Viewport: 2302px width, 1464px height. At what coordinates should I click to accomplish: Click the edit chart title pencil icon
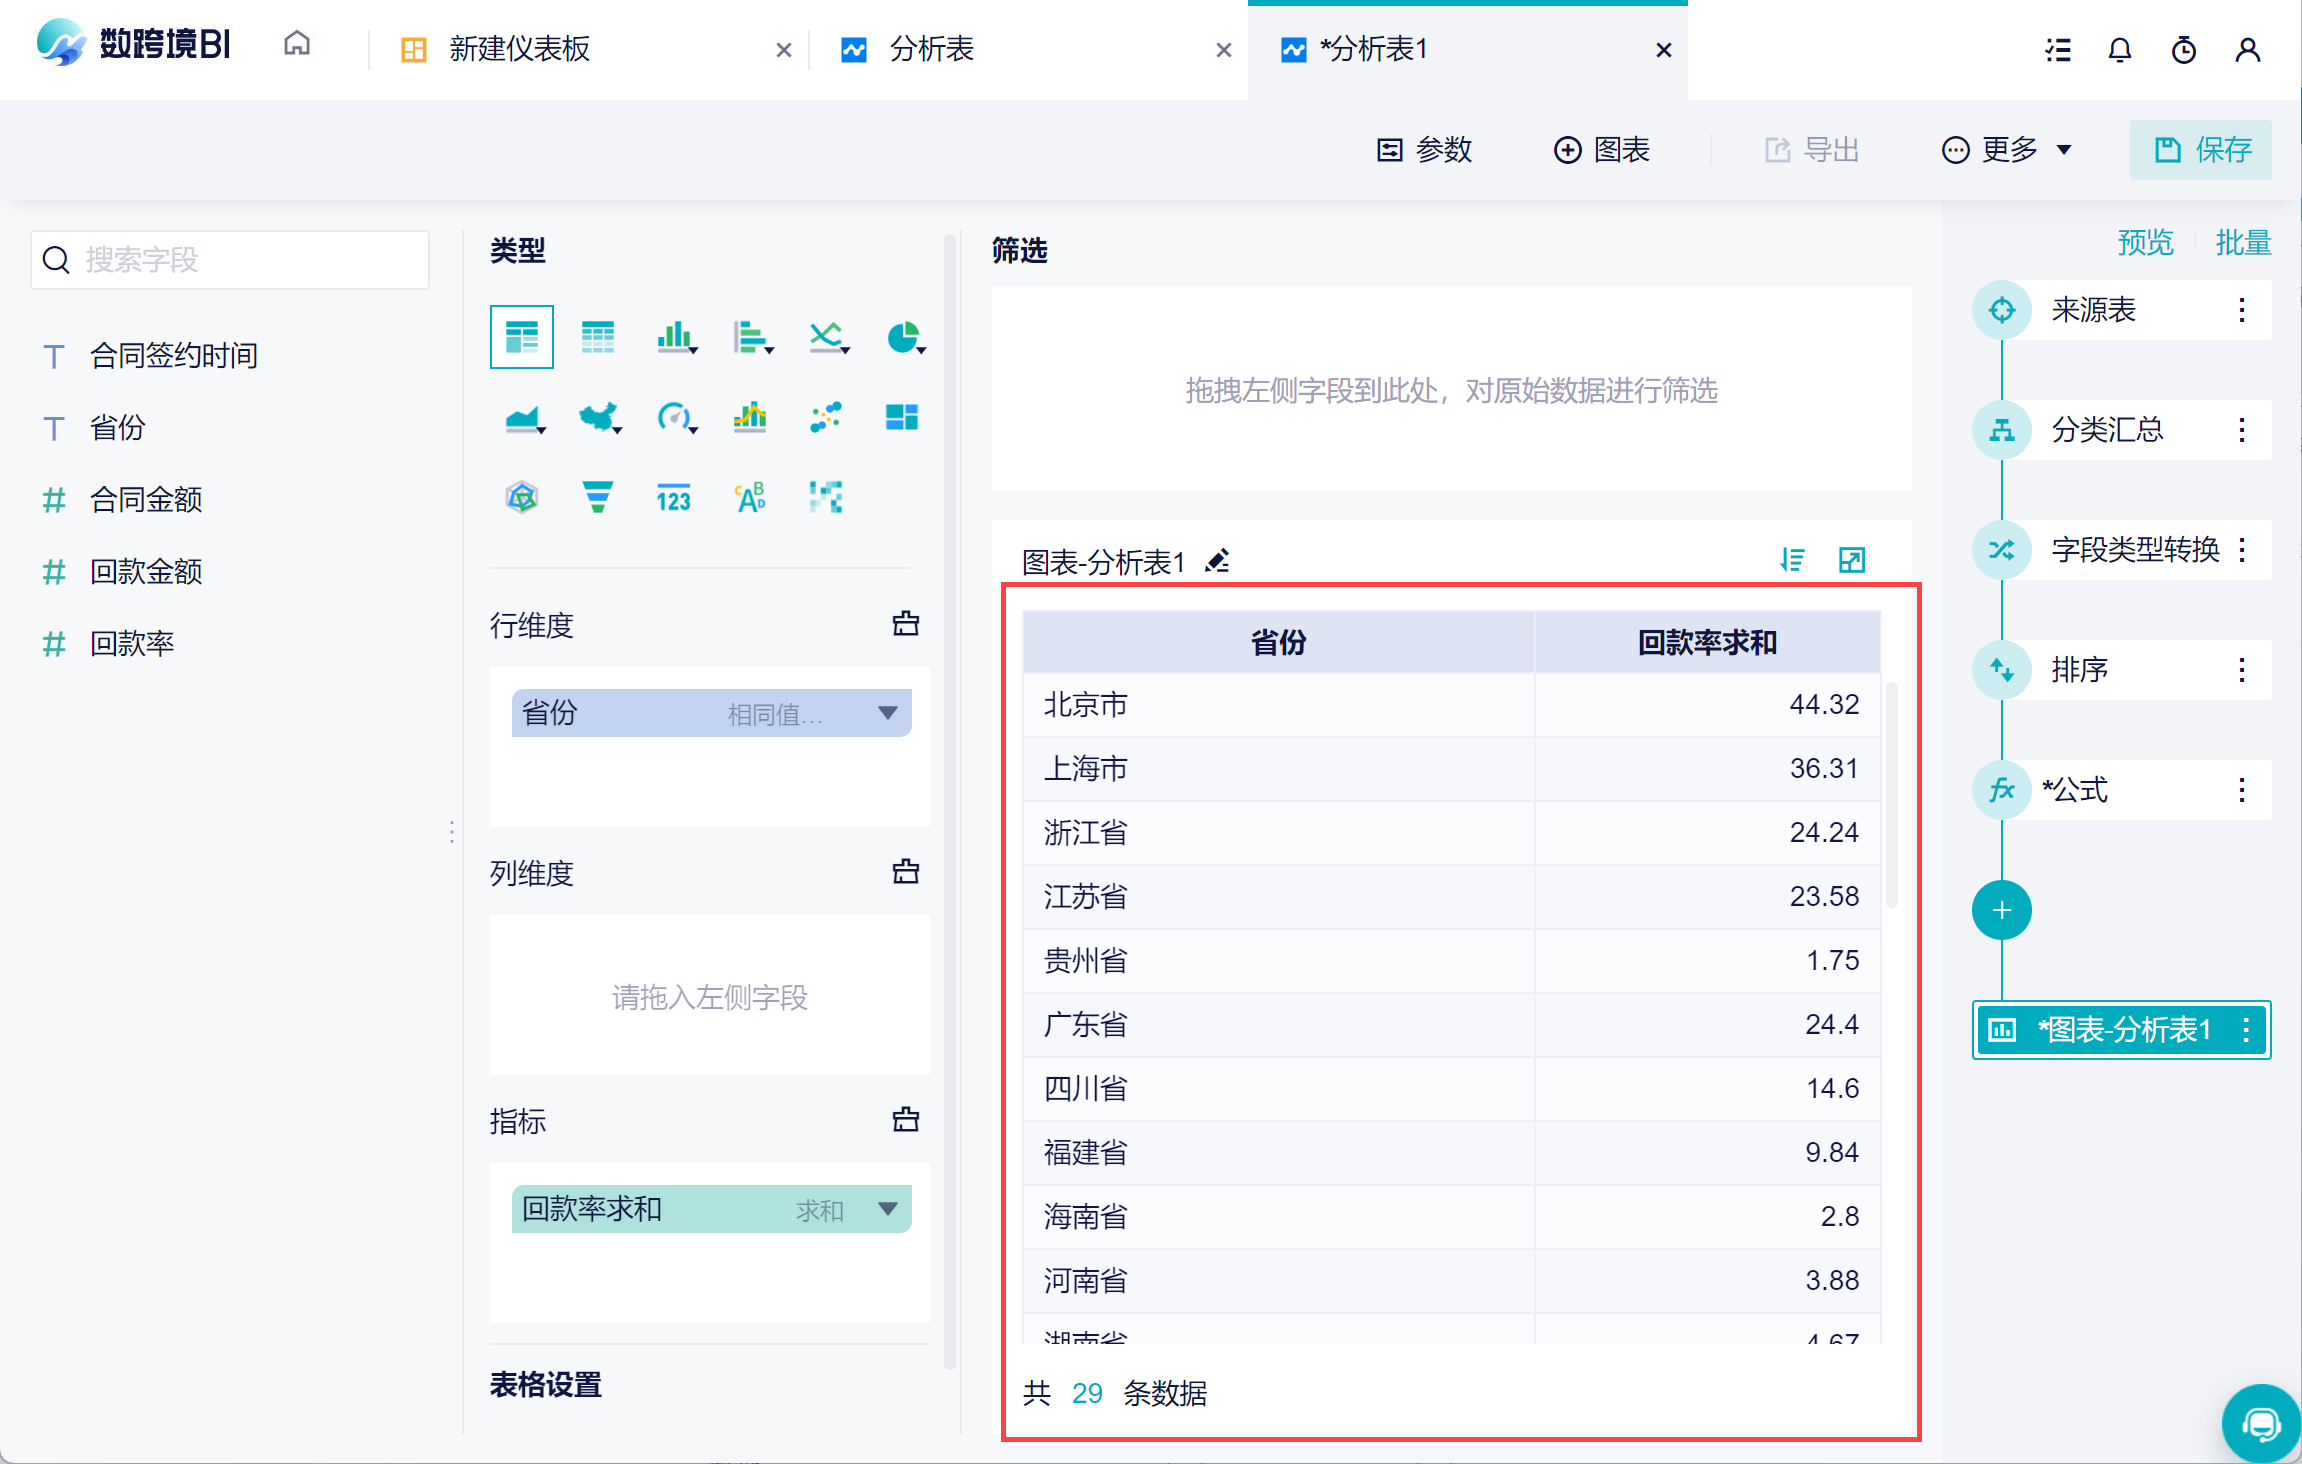[1217, 561]
